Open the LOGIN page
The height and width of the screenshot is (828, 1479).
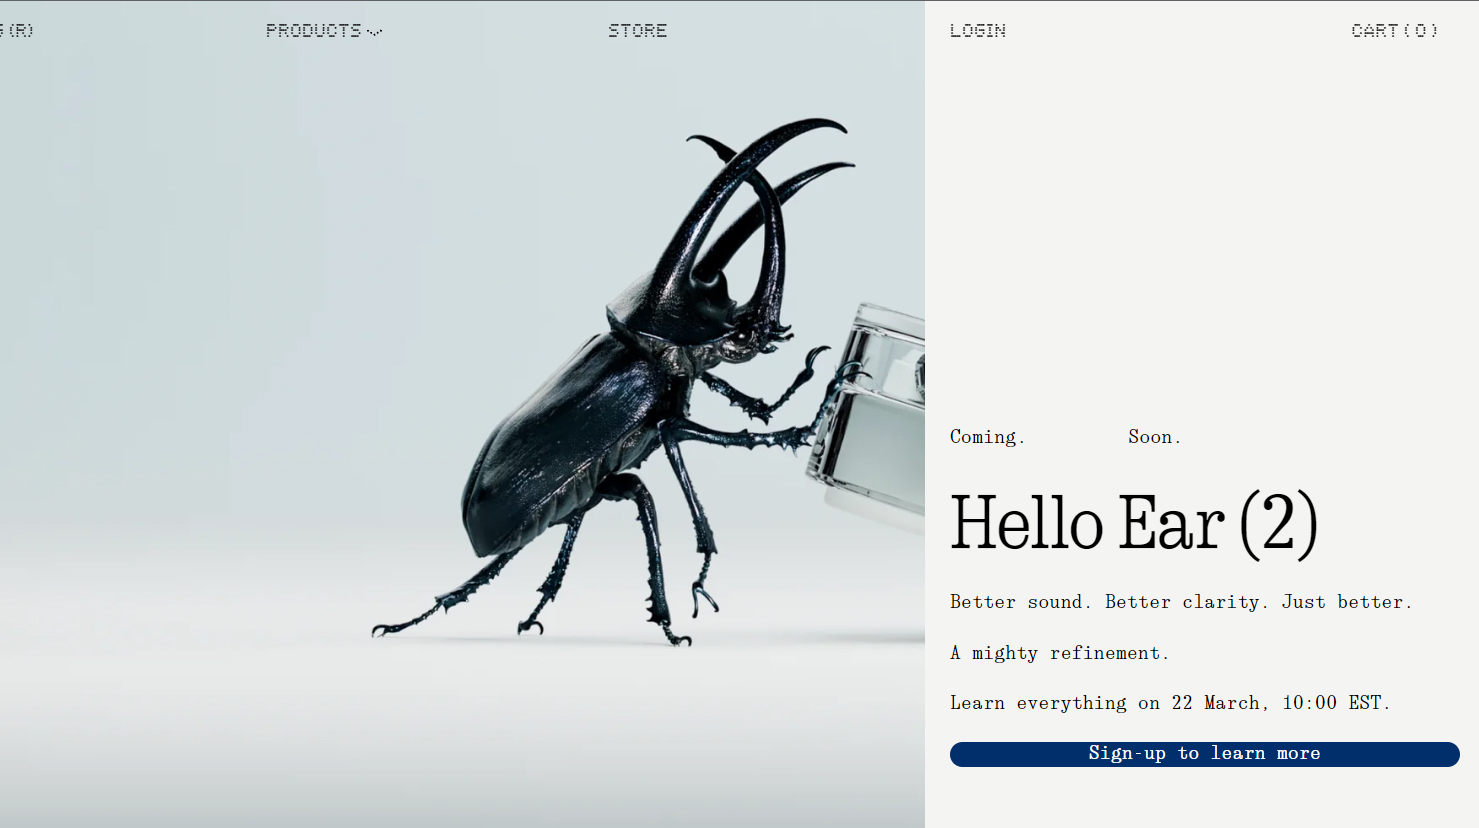[x=977, y=30]
